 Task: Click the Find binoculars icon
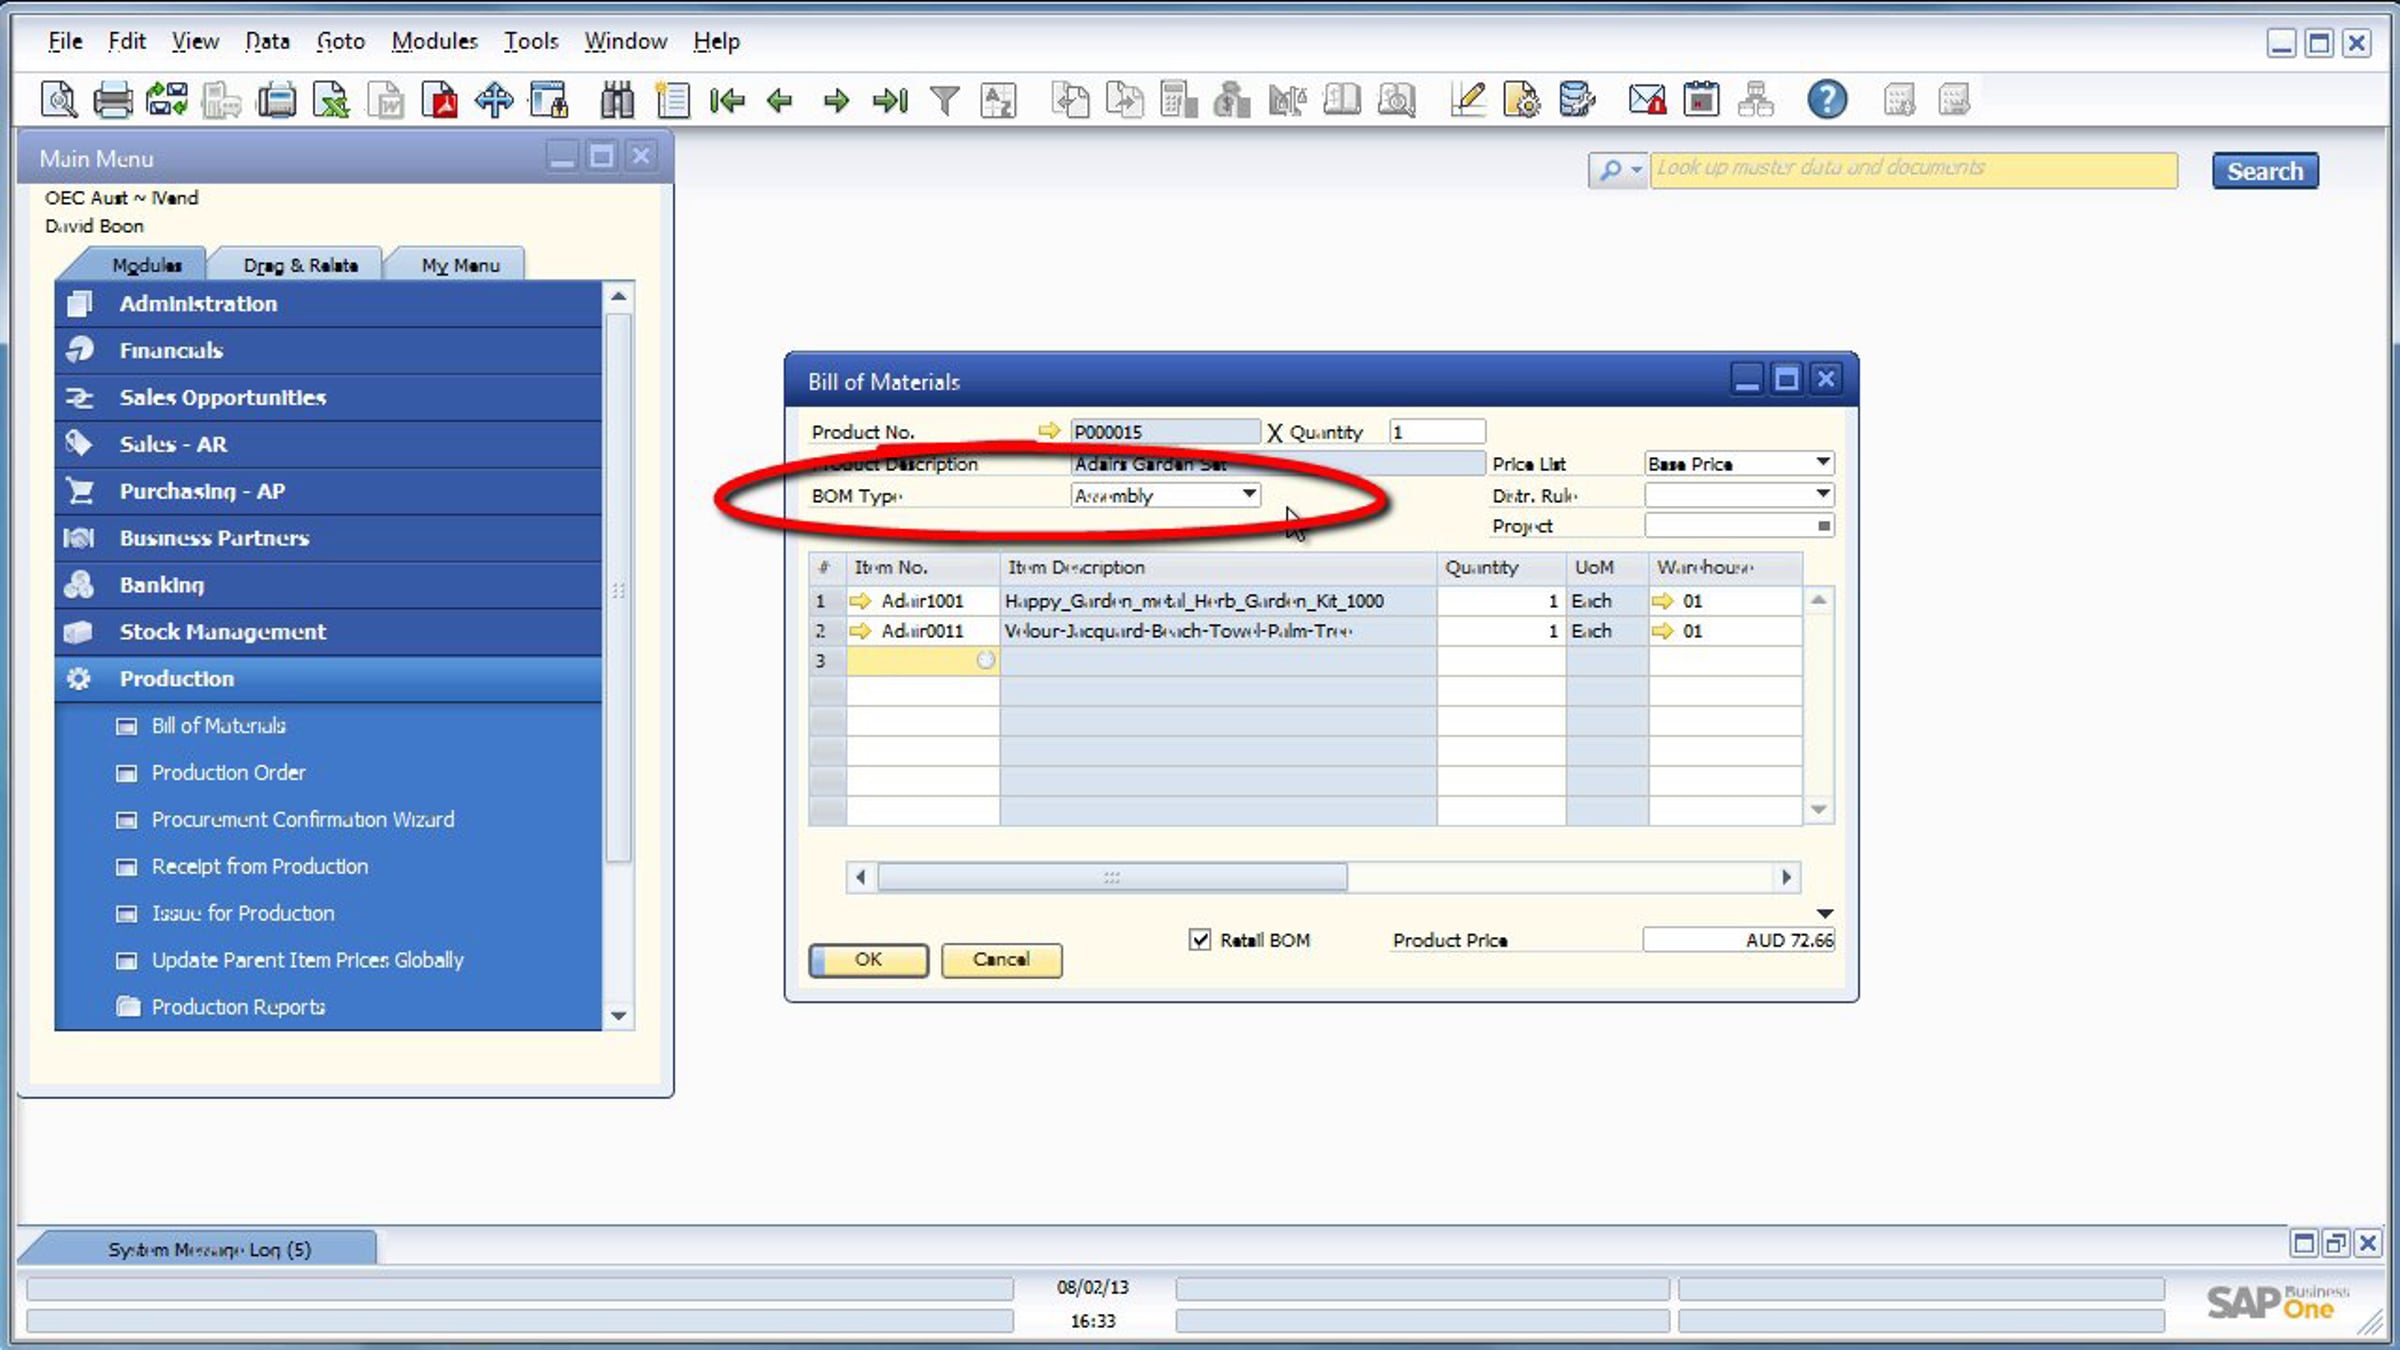[617, 100]
